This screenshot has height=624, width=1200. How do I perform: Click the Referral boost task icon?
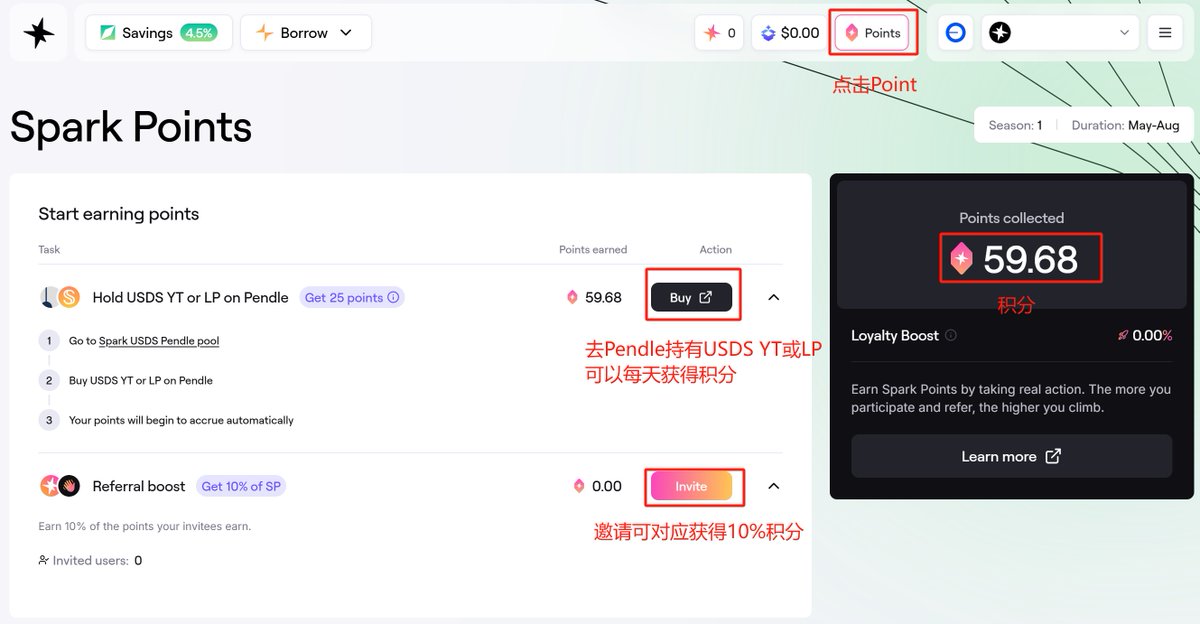point(59,486)
